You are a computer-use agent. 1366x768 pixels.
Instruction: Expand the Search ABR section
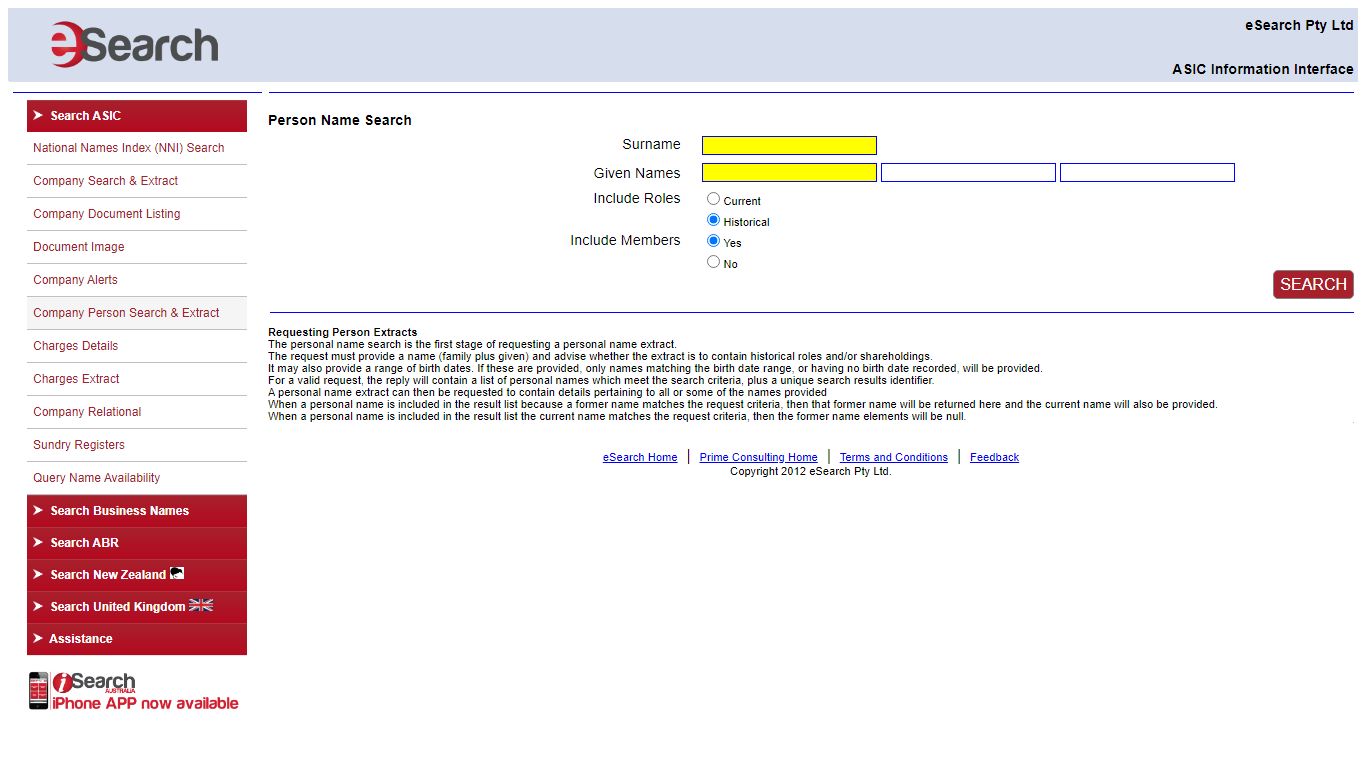click(137, 543)
